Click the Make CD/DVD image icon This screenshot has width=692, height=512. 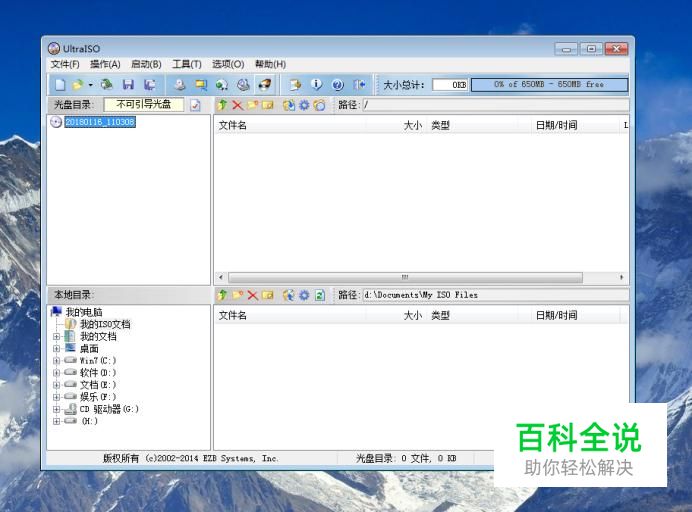tap(179, 84)
